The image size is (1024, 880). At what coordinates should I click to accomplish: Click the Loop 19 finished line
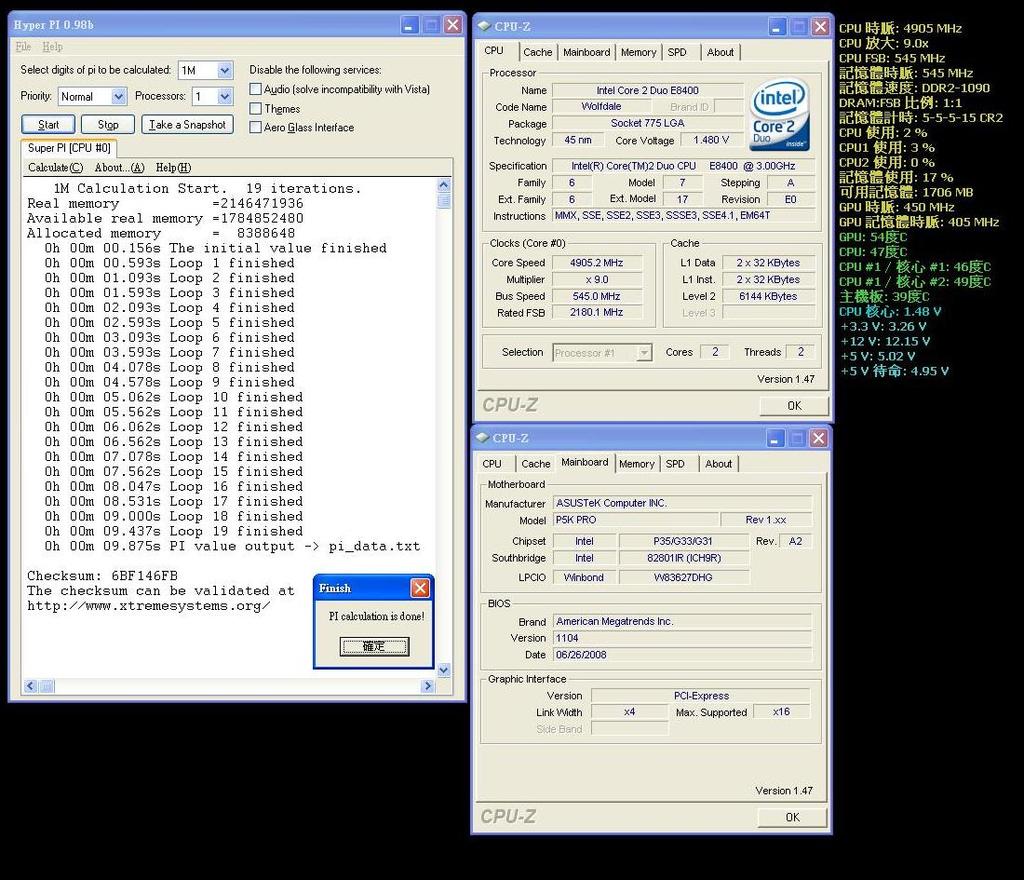point(174,531)
